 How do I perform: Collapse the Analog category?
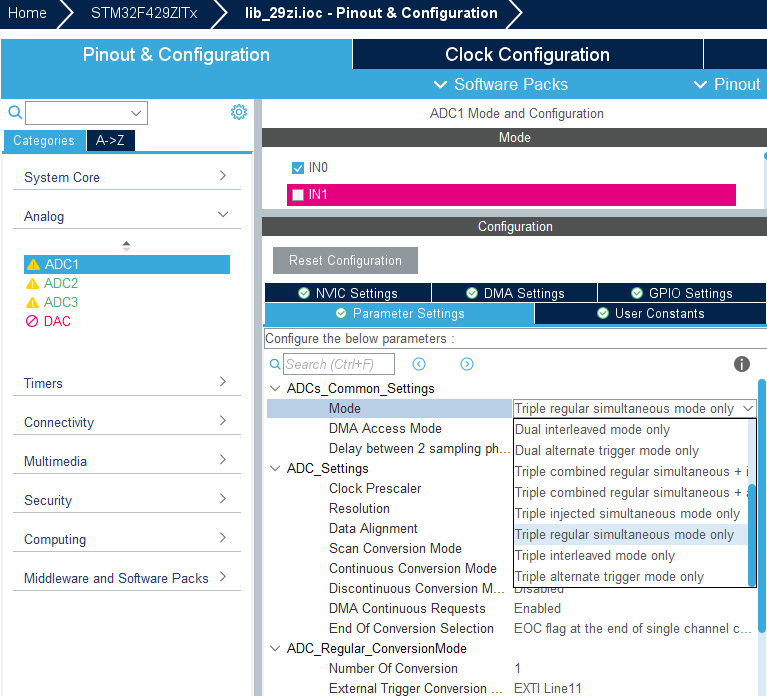(223, 215)
